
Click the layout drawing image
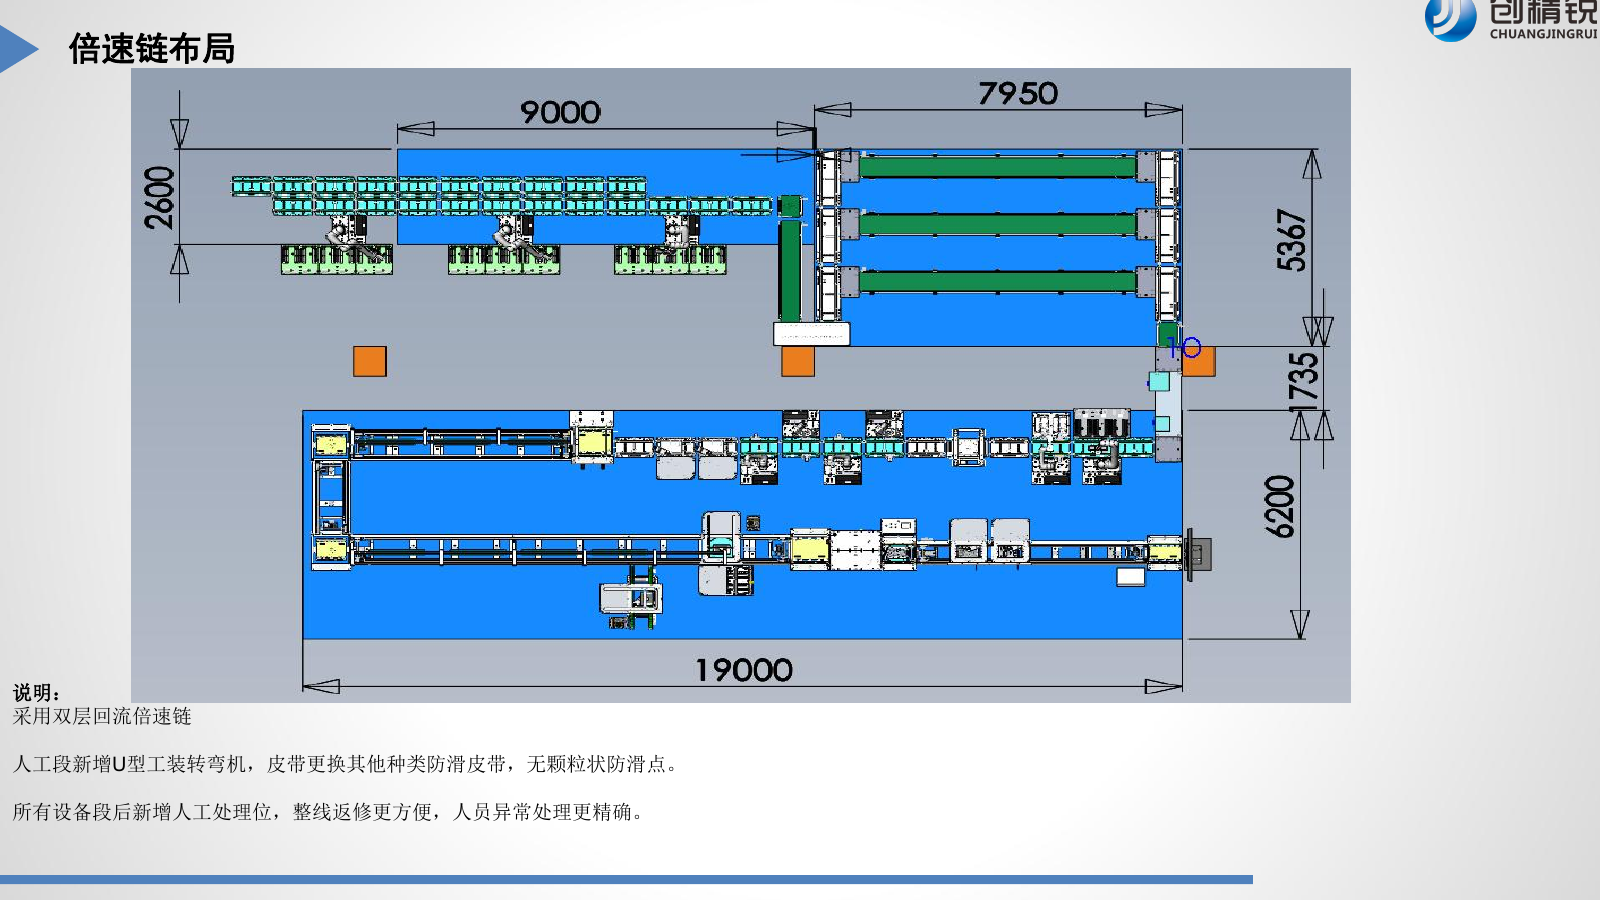[741, 385]
